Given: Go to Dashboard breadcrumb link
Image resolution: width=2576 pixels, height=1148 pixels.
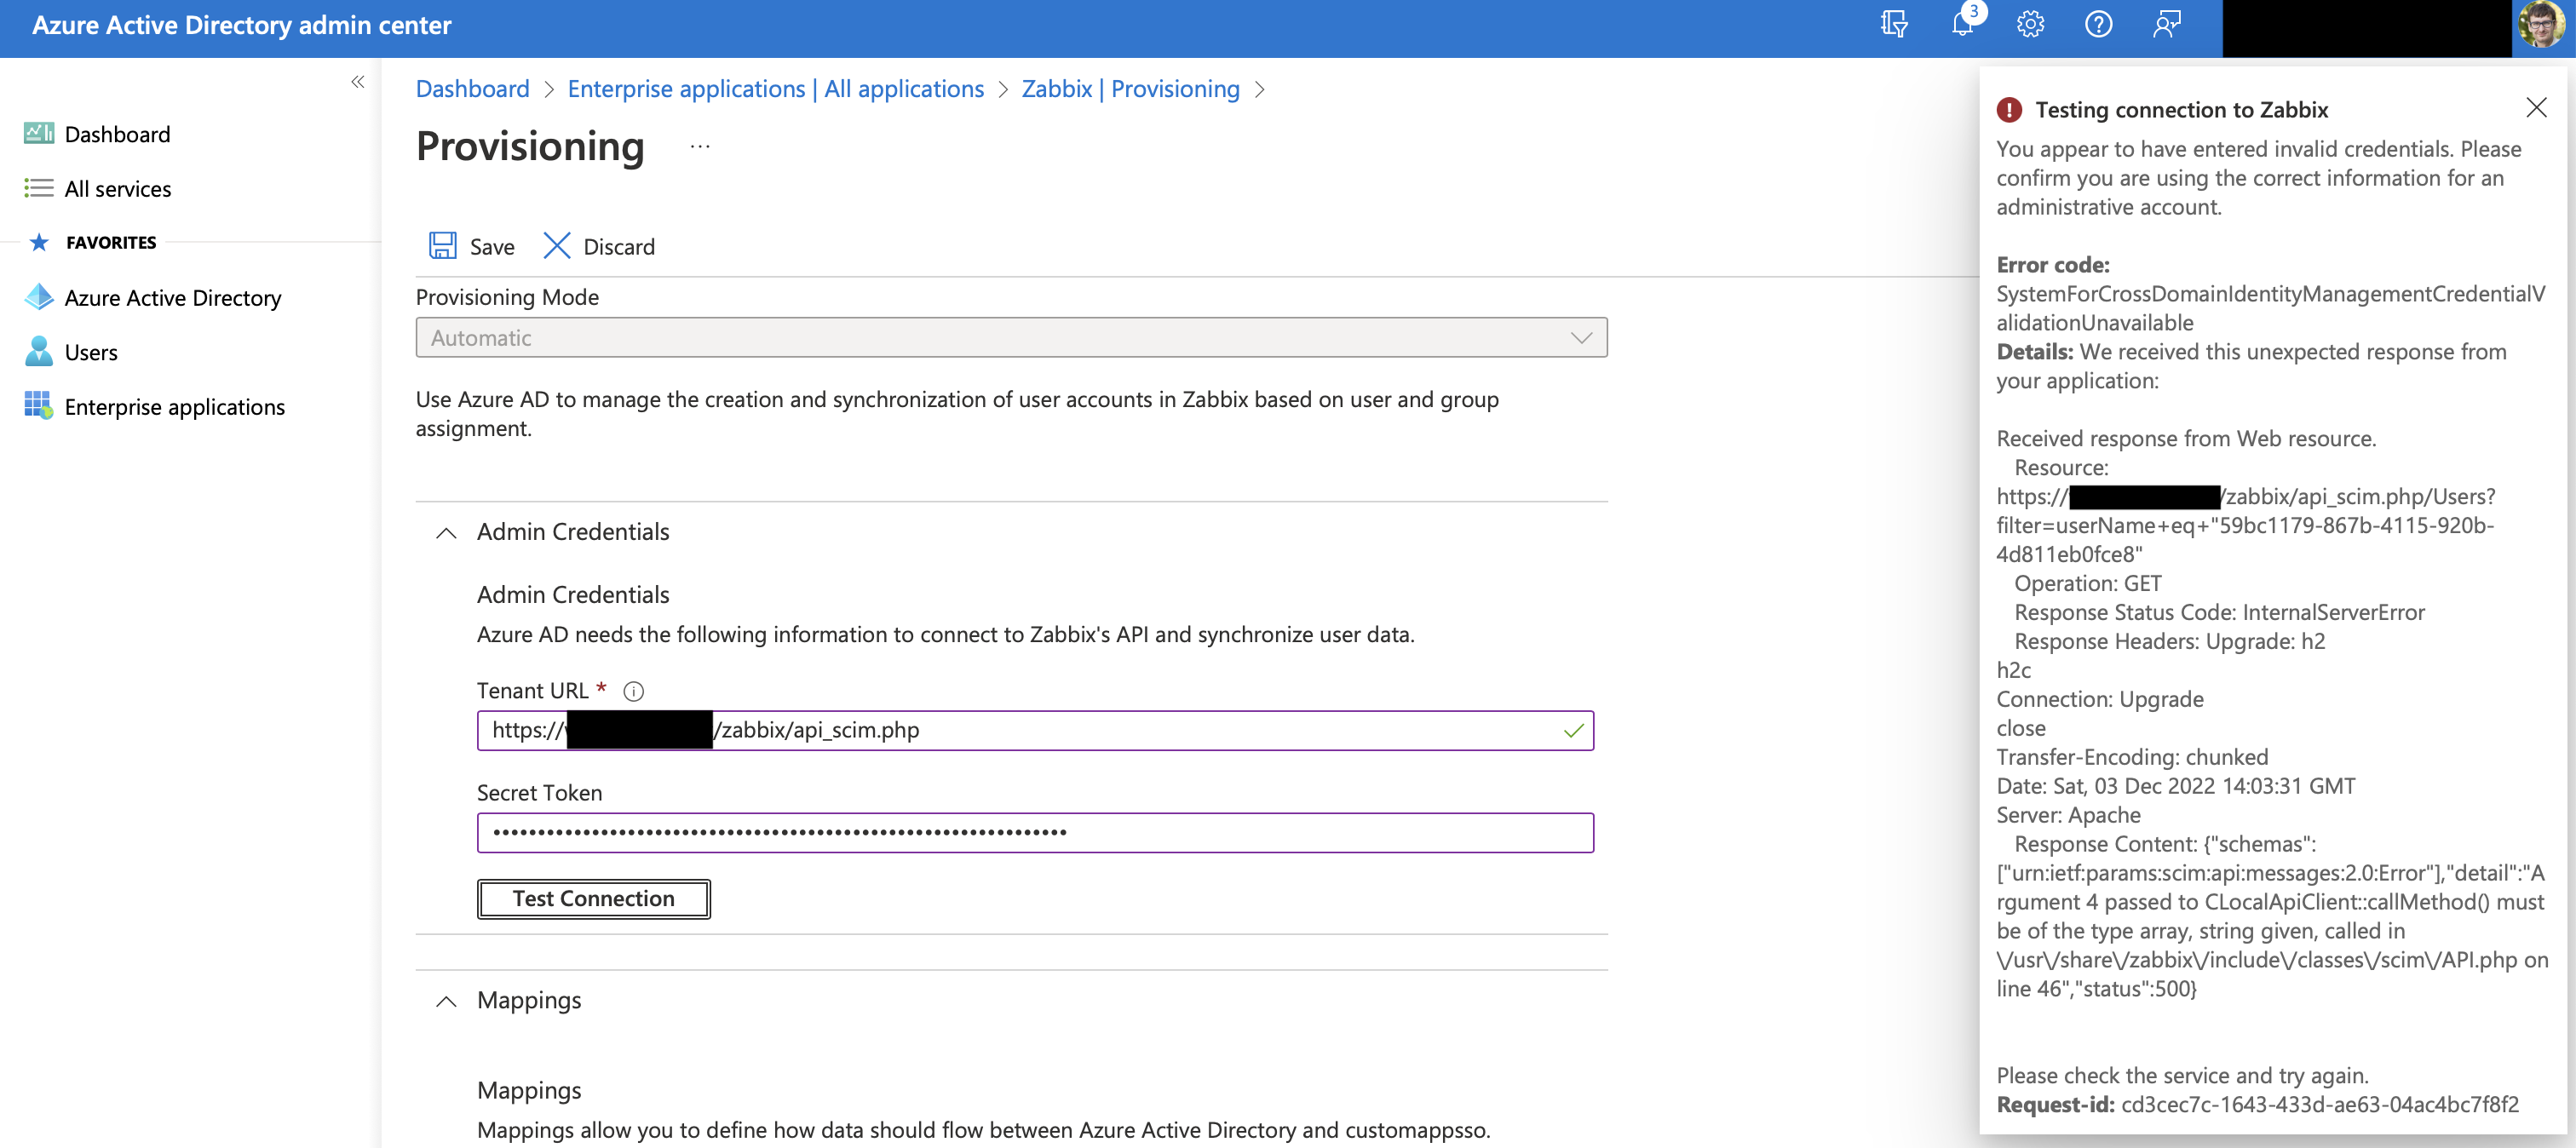Looking at the screenshot, I should point(472,89).
